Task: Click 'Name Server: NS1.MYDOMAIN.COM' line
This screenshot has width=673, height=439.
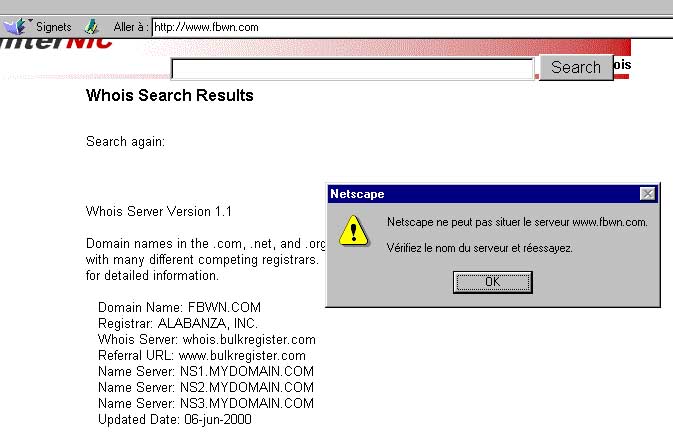Action: click(x=206, y=371)
